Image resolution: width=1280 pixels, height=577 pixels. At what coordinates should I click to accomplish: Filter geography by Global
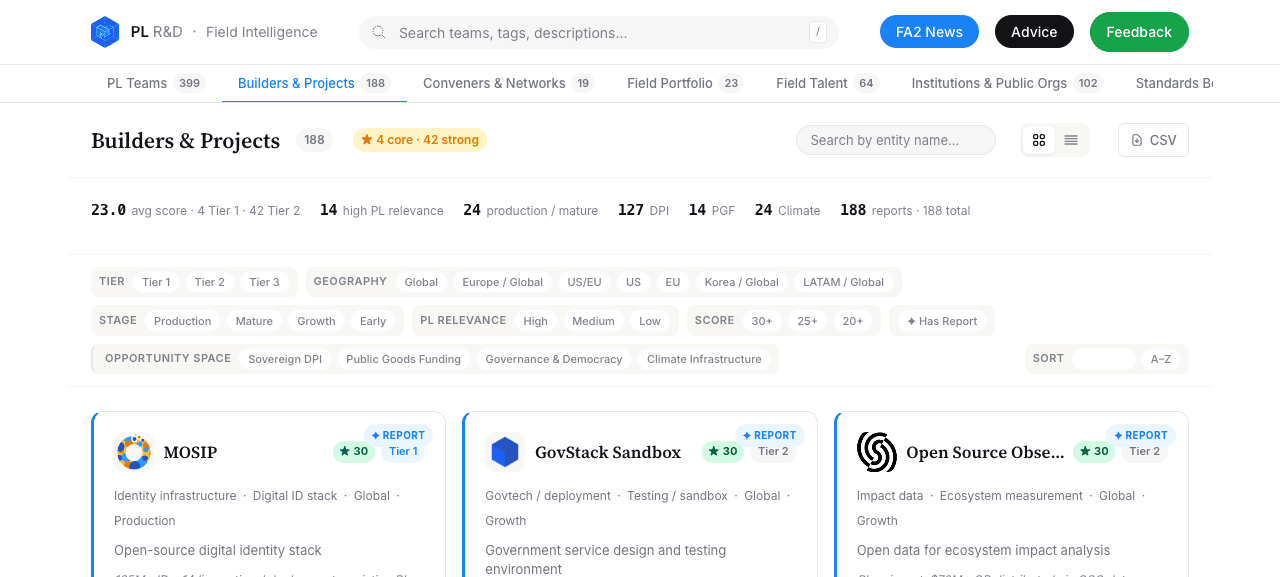pyautogui.click(x=421, y=282)
